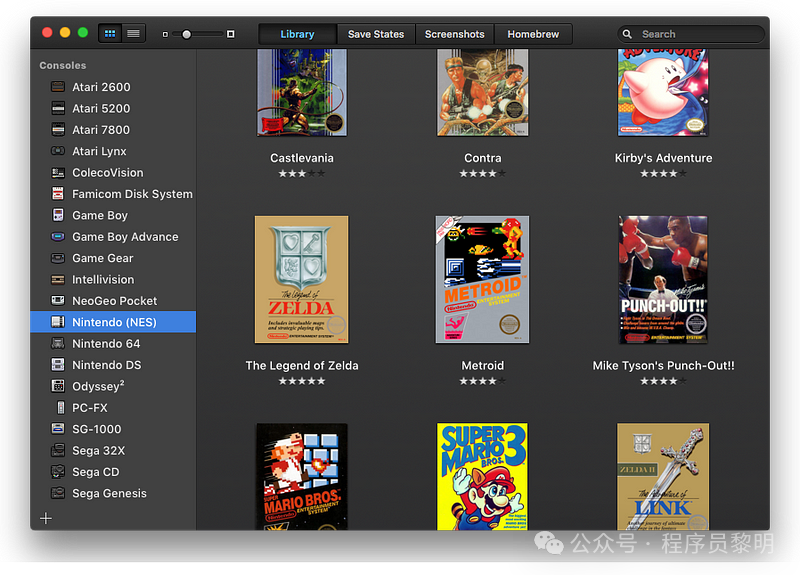Open the Library tab
This screenshot has width=800, height=575.
pyautogui.click(x=297, y=34)
